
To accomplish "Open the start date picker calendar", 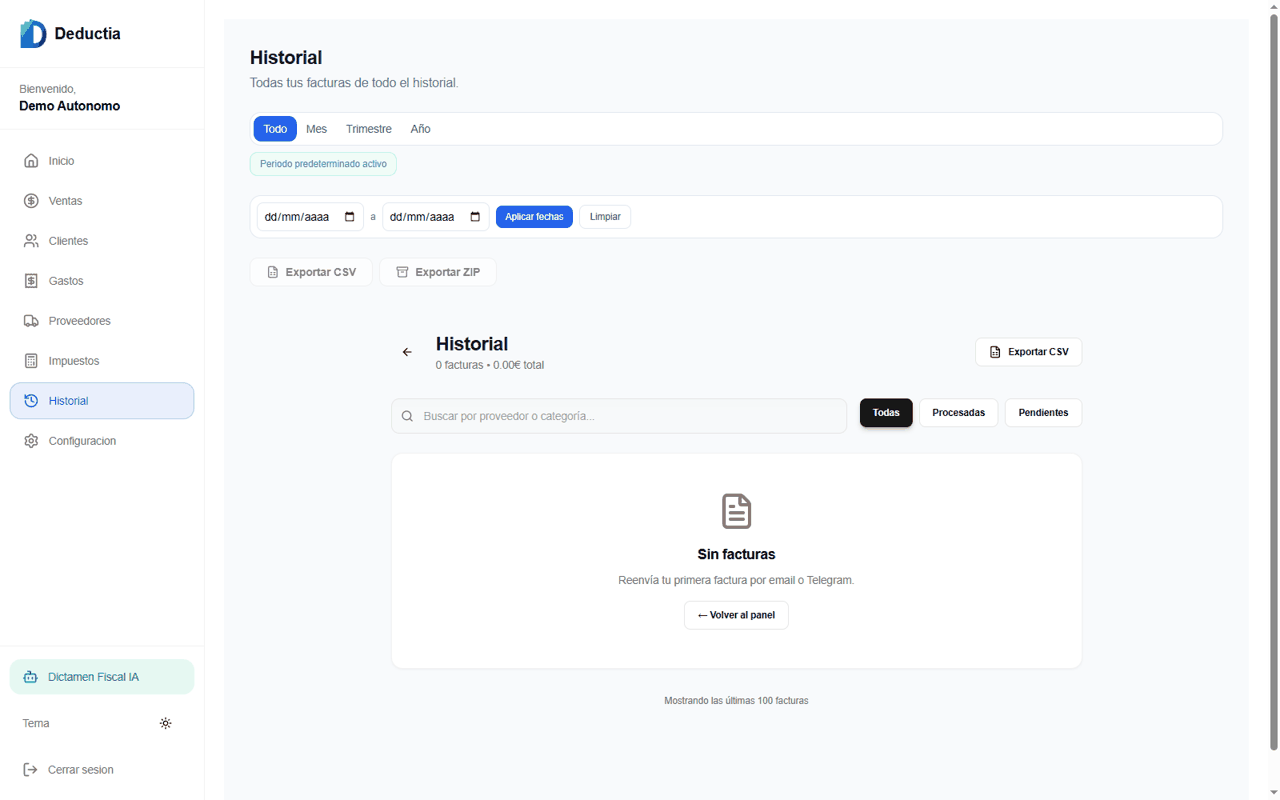I will (349, 216).
